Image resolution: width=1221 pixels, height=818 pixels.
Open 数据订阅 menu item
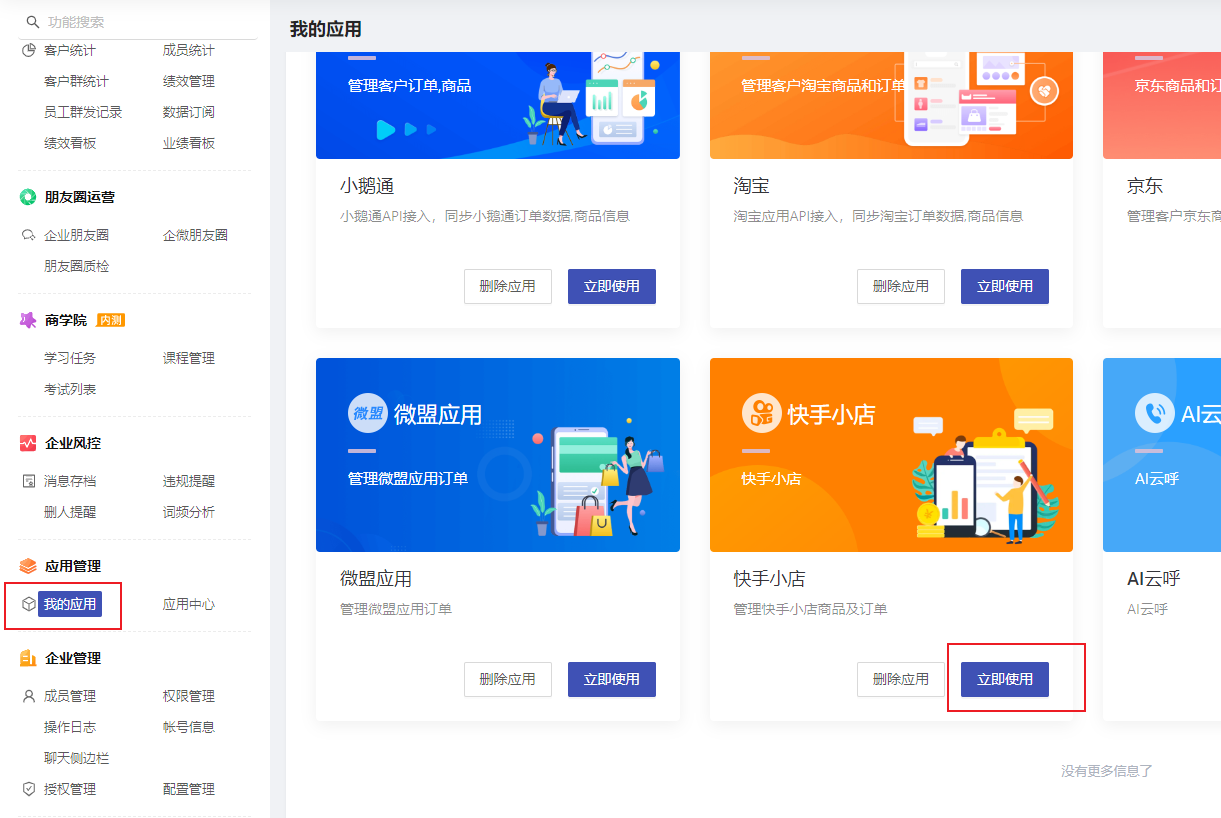[189, 112]
